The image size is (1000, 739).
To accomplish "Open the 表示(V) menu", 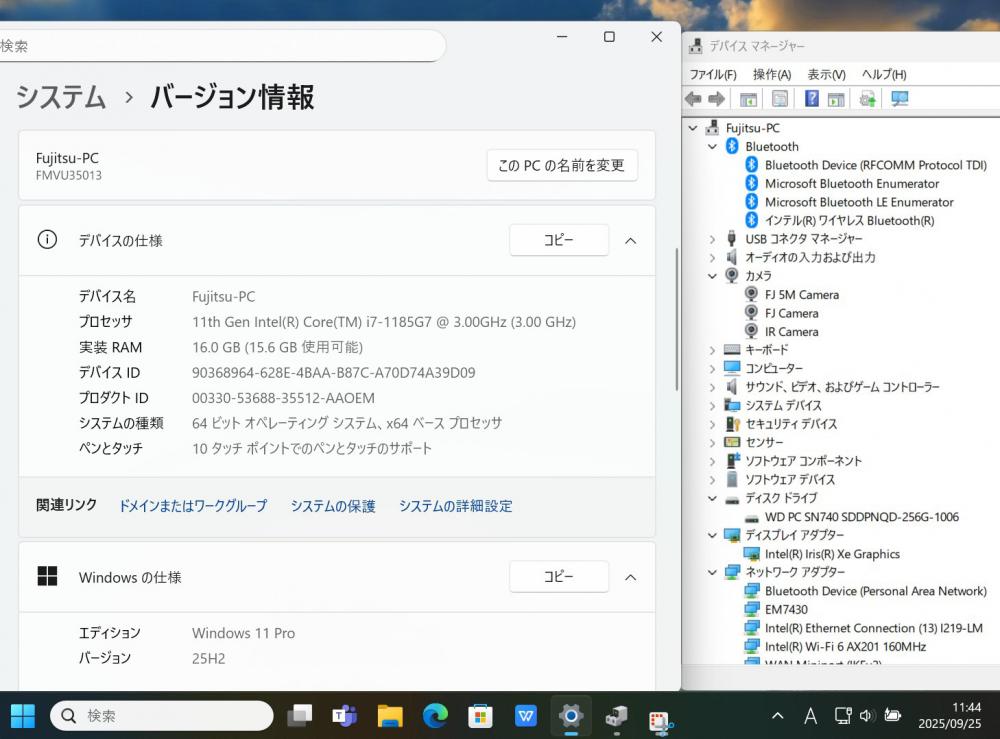I will 826,75.
